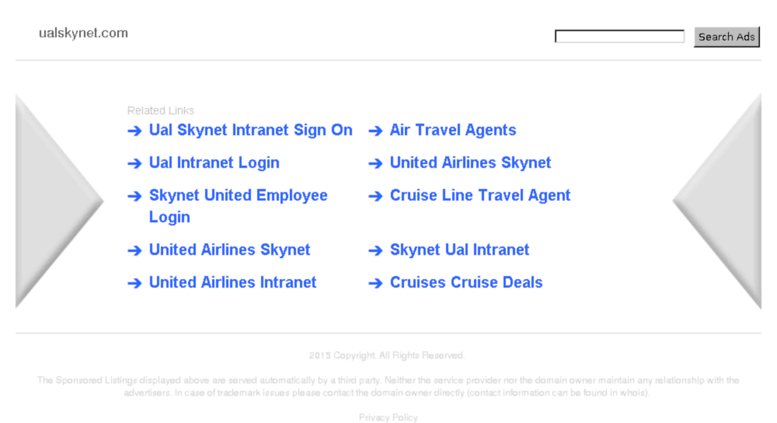This screenshot has height=423, width=777.
Task: Open the Privacy Policy link
Action: [x=388, y=417]
